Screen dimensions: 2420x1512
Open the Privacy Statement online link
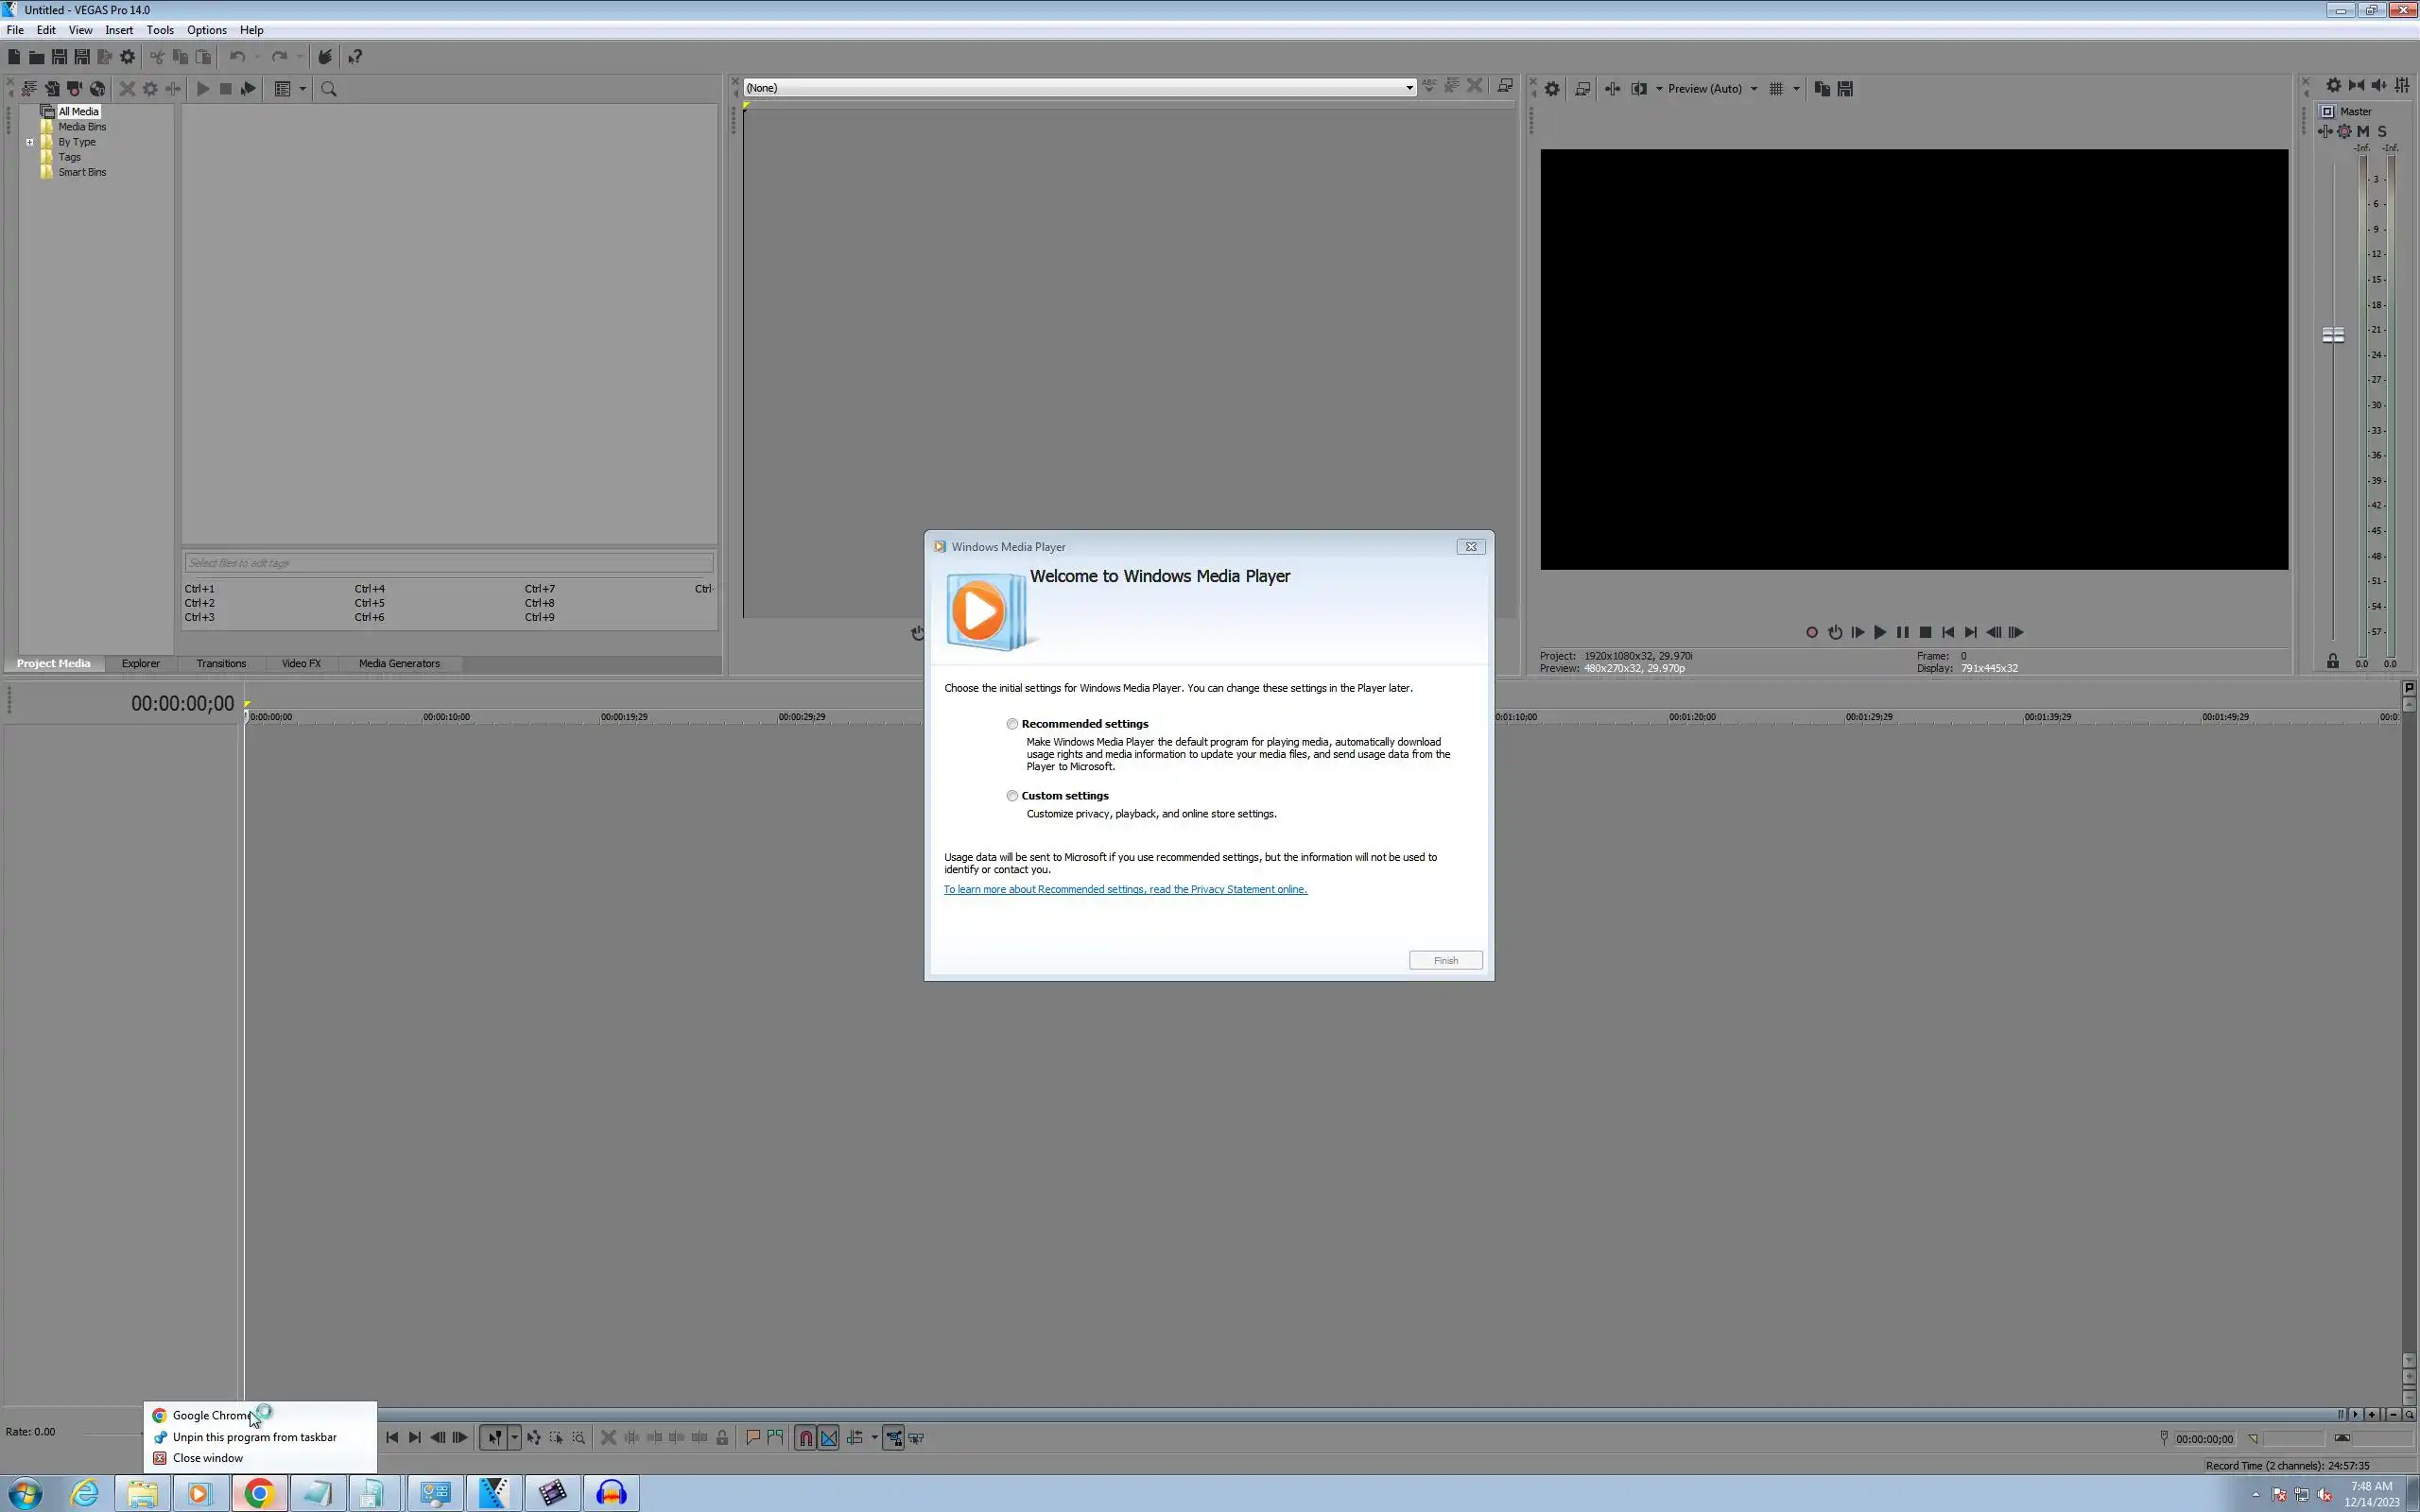click(x=1125, y=889)
